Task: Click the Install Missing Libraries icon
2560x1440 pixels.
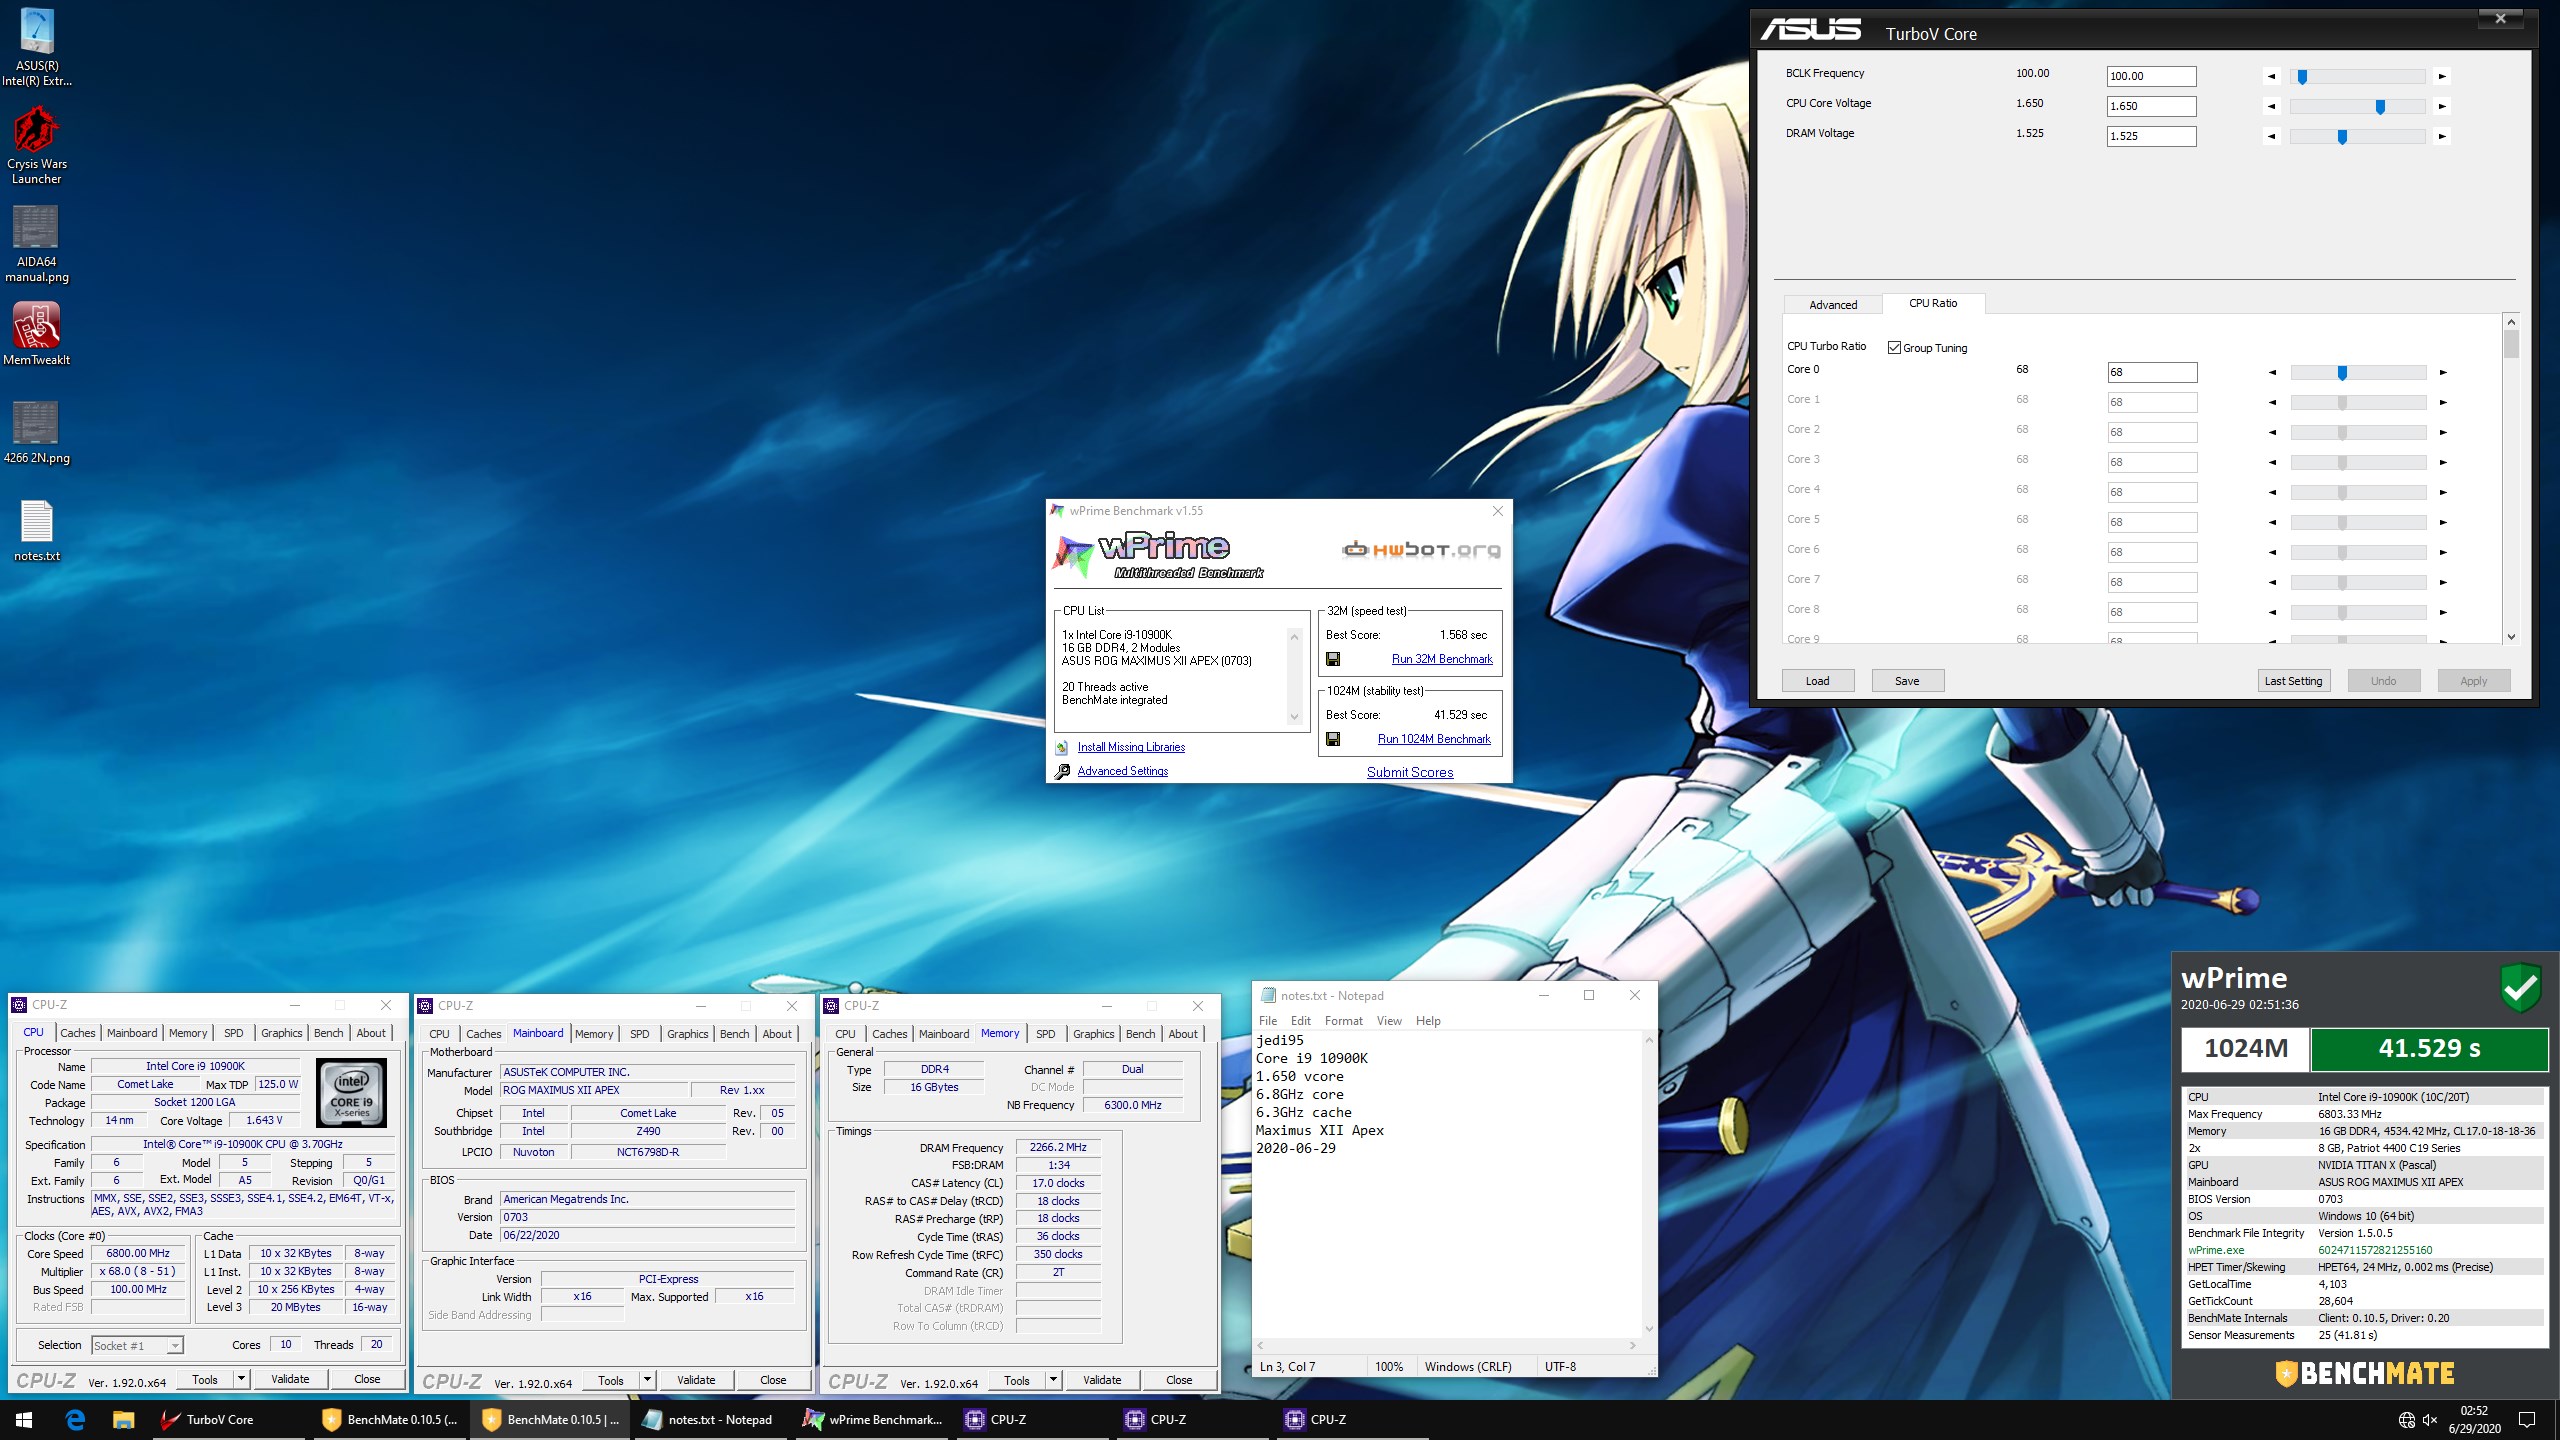Action: coord(1062,747)
